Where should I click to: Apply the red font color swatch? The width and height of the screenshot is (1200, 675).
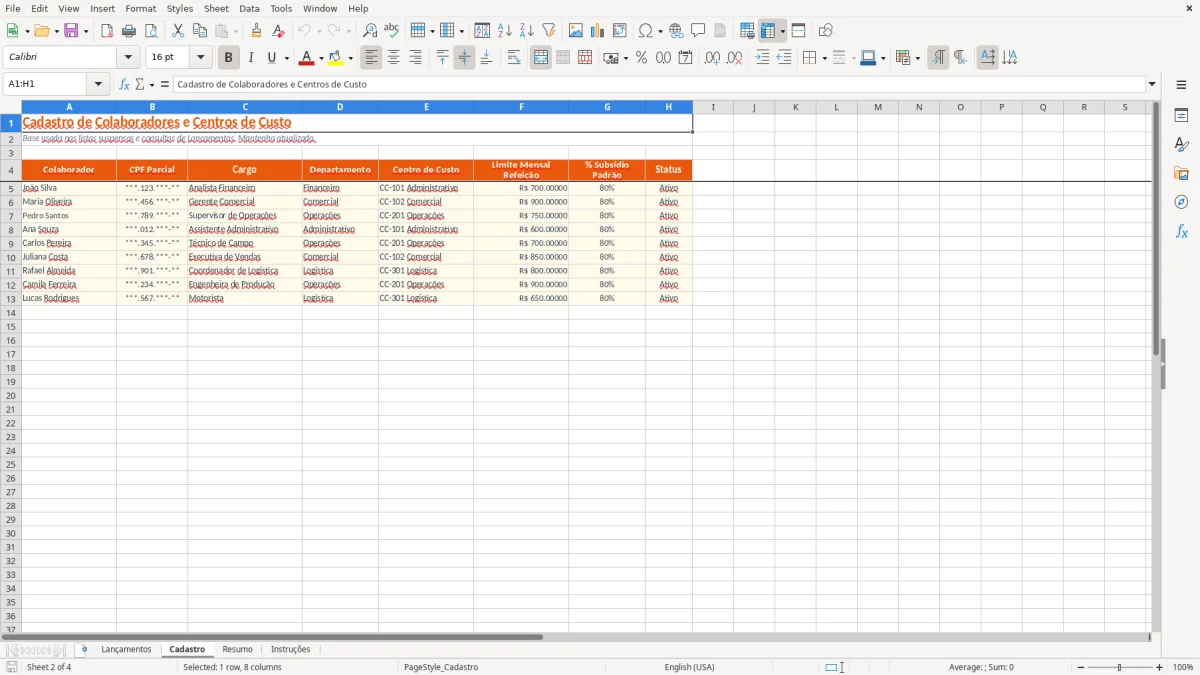307,58
